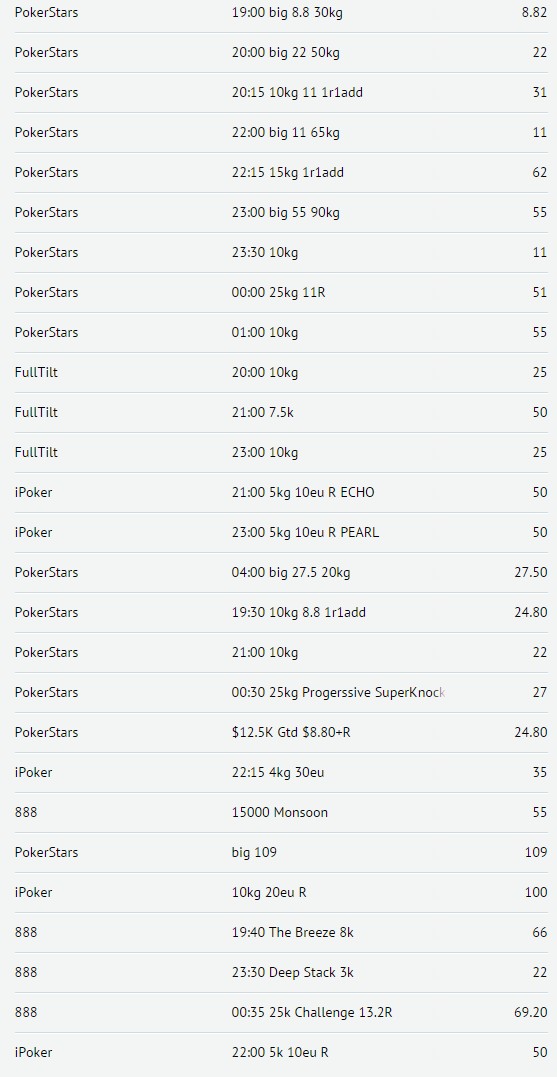Screen dimensions: 557x1077
Task: Select the 04:00 big 27.5 20kg tournament
Action: click(x=278, y=572)
